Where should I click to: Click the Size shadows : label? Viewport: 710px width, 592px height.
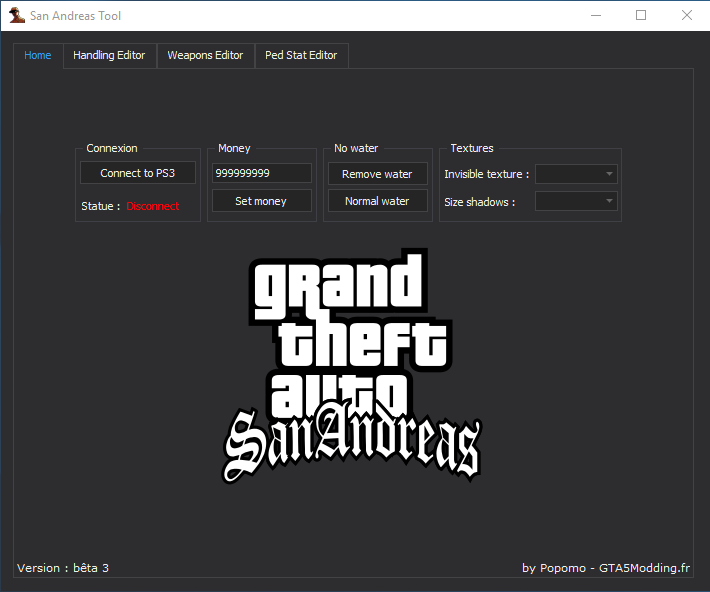click(480, 202)
